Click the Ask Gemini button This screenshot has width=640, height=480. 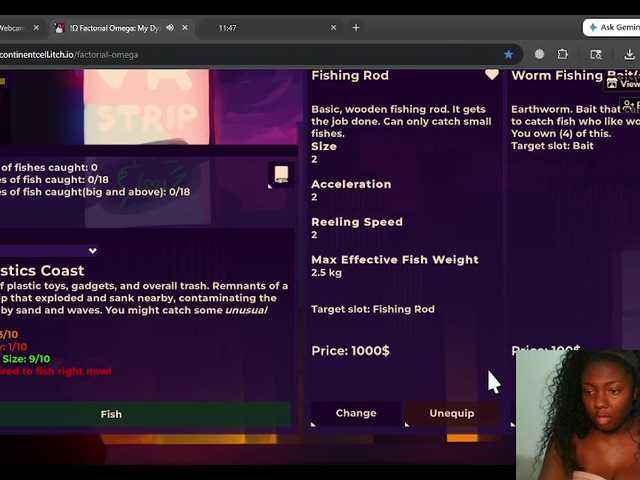pyautogui.click(x=611, y=27)
